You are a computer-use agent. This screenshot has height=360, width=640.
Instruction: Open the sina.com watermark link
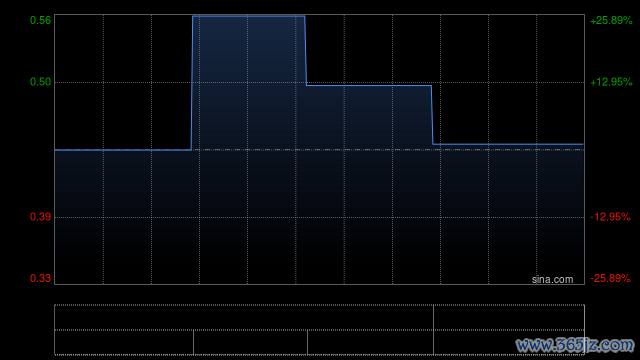552,279
